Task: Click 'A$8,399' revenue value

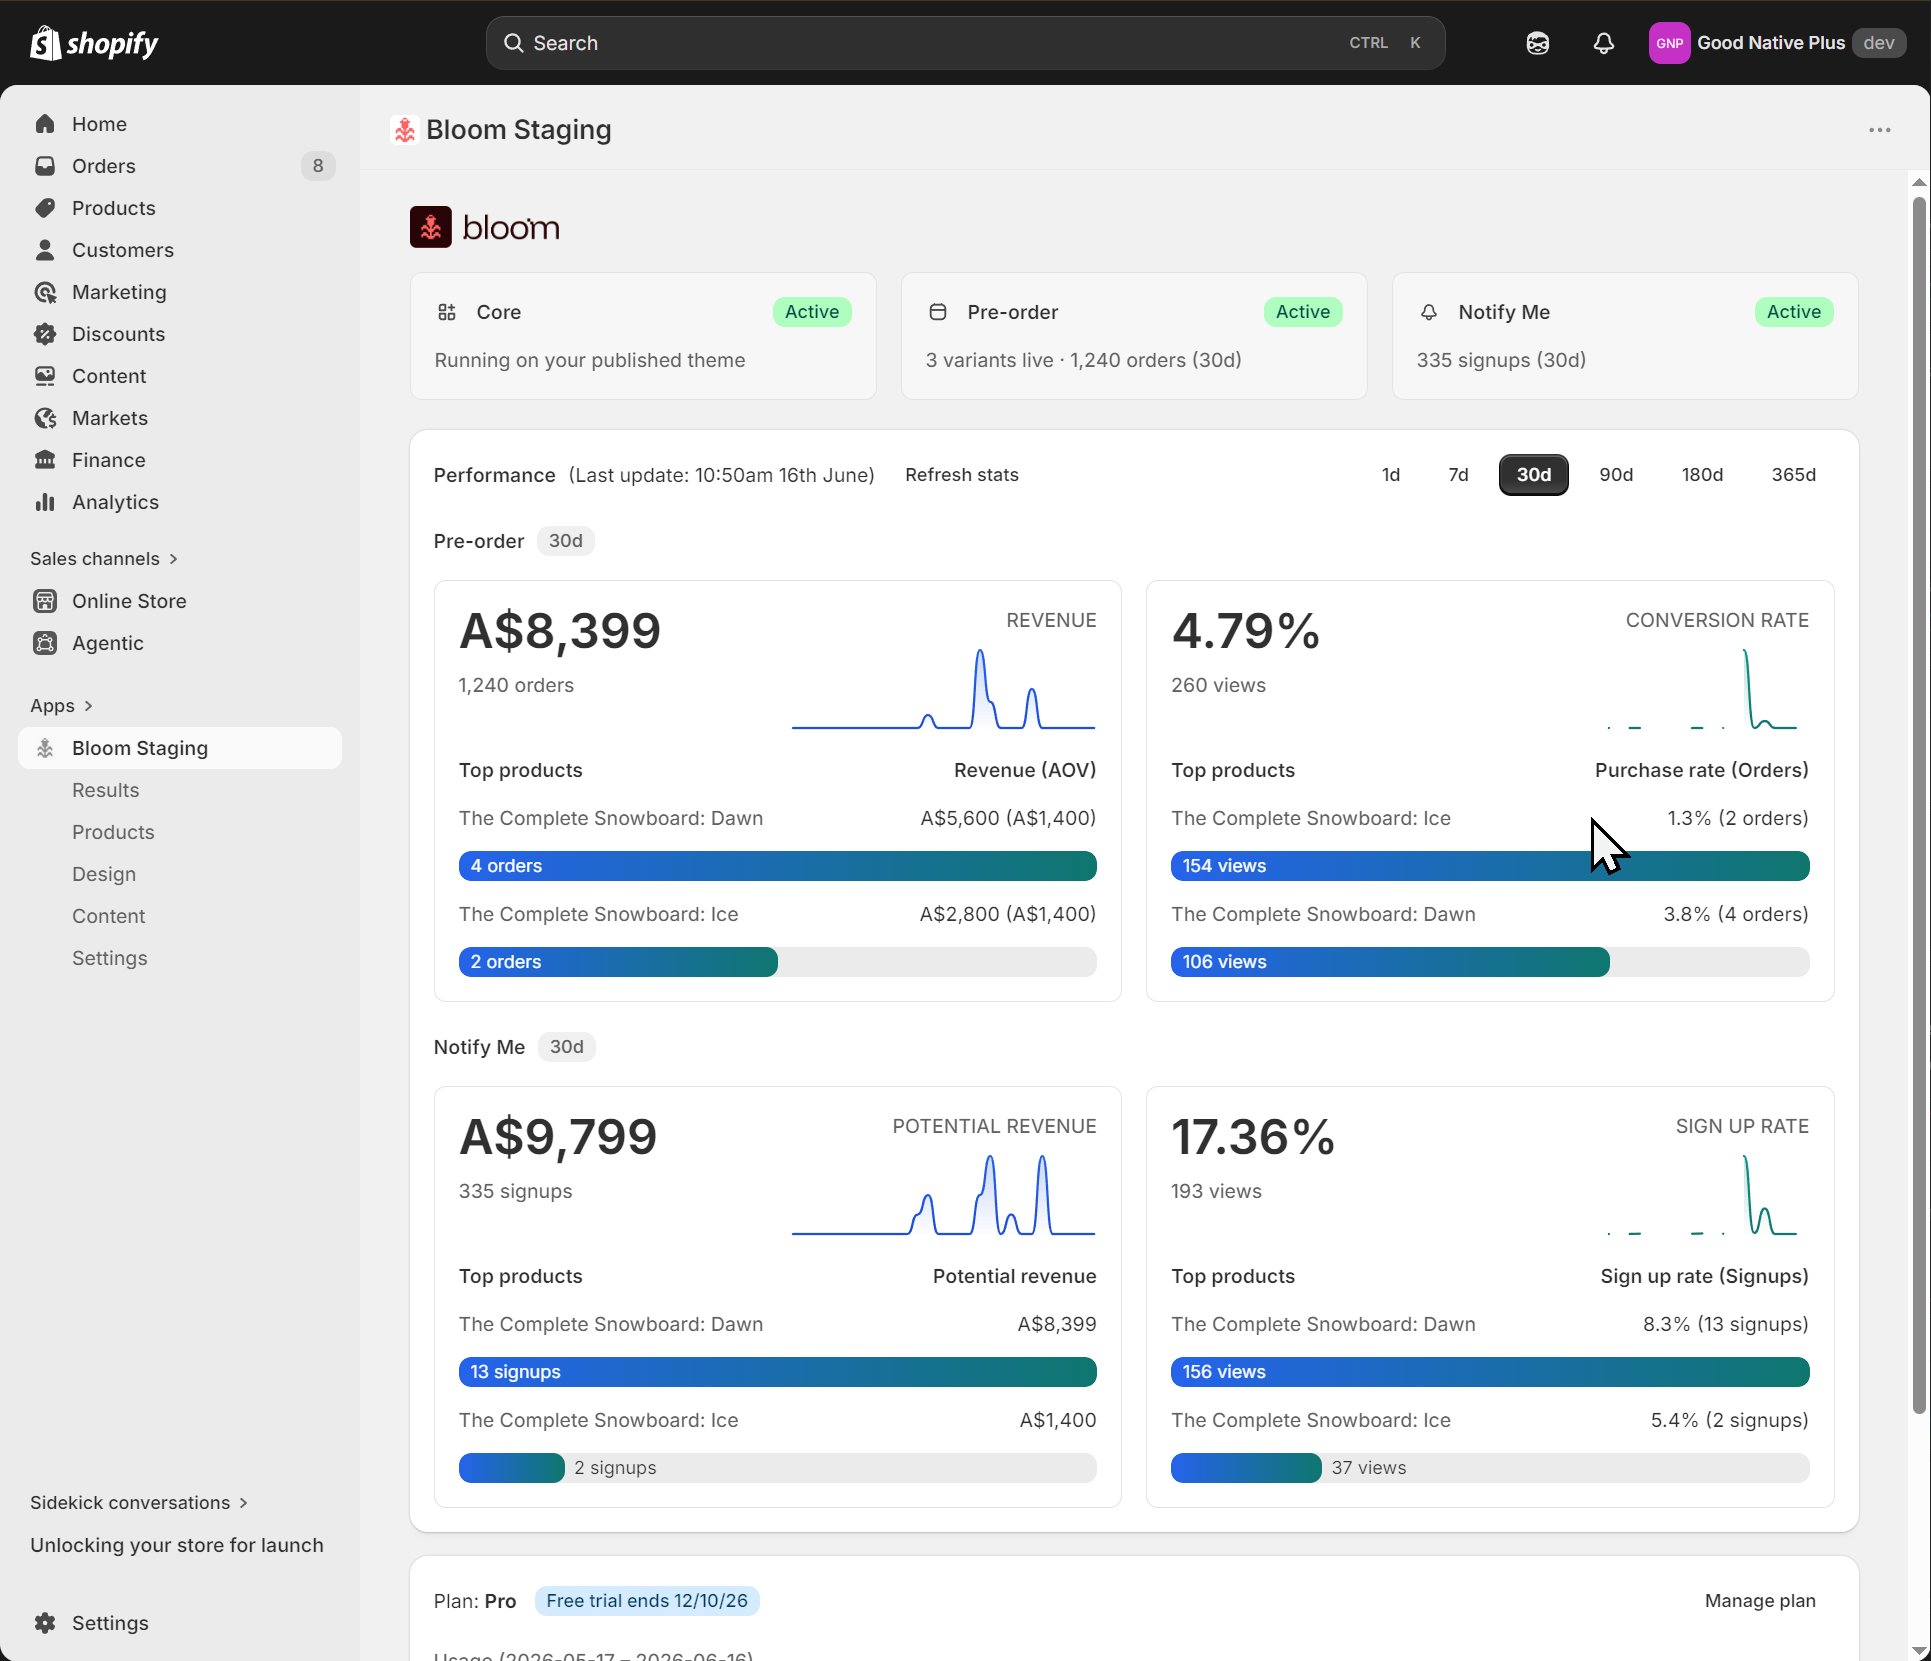Action: point(560,631)
